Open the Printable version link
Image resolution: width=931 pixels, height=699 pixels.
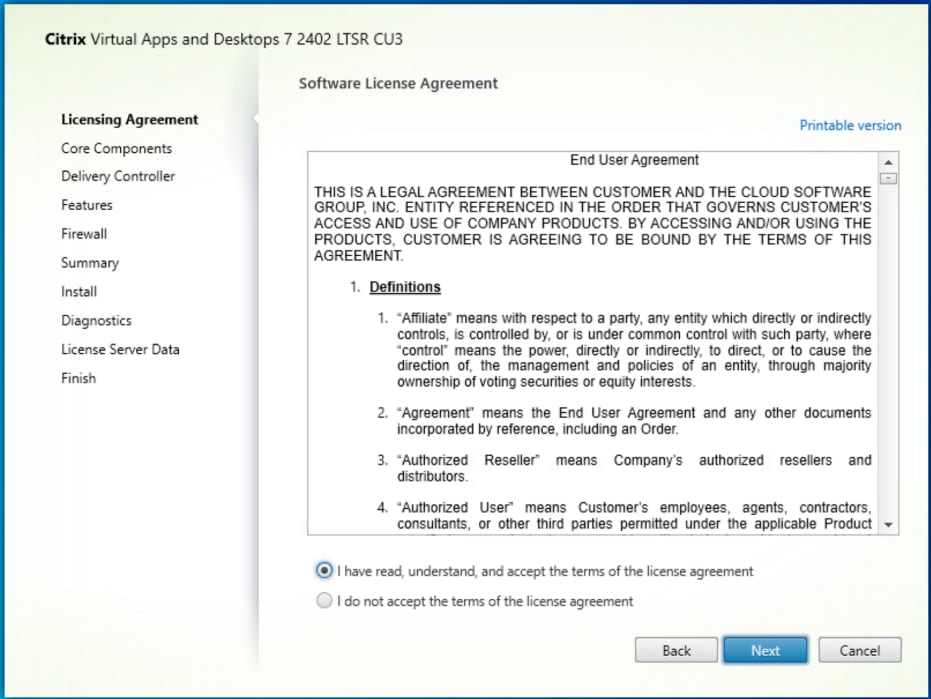pos(850,125)
